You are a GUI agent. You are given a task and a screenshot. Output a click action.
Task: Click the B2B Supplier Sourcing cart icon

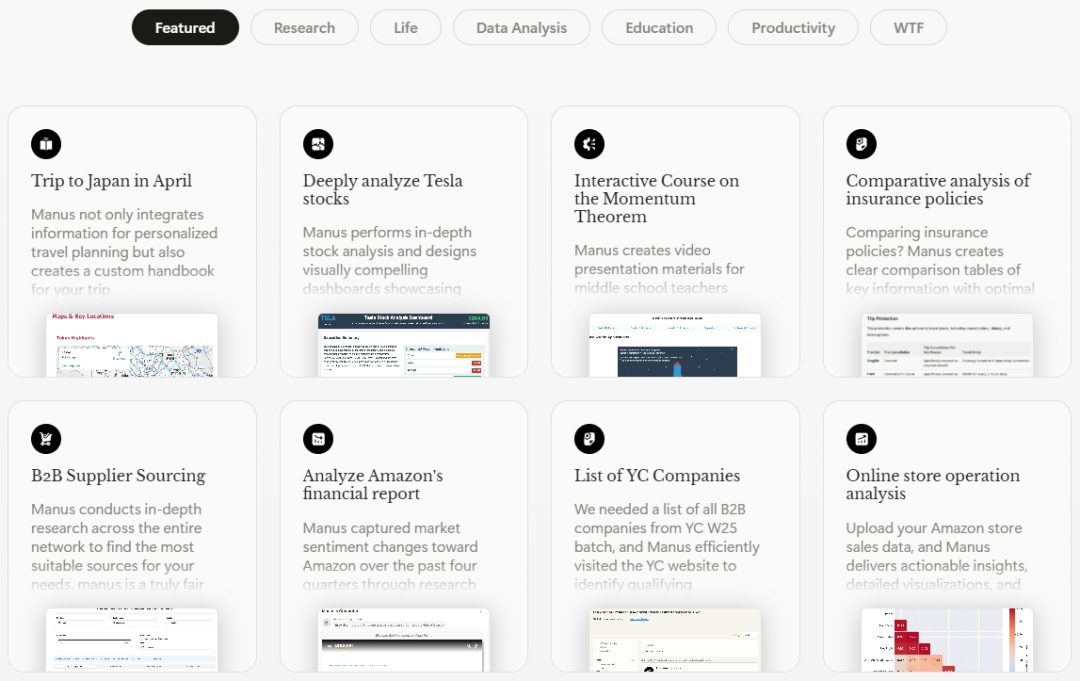46,439
